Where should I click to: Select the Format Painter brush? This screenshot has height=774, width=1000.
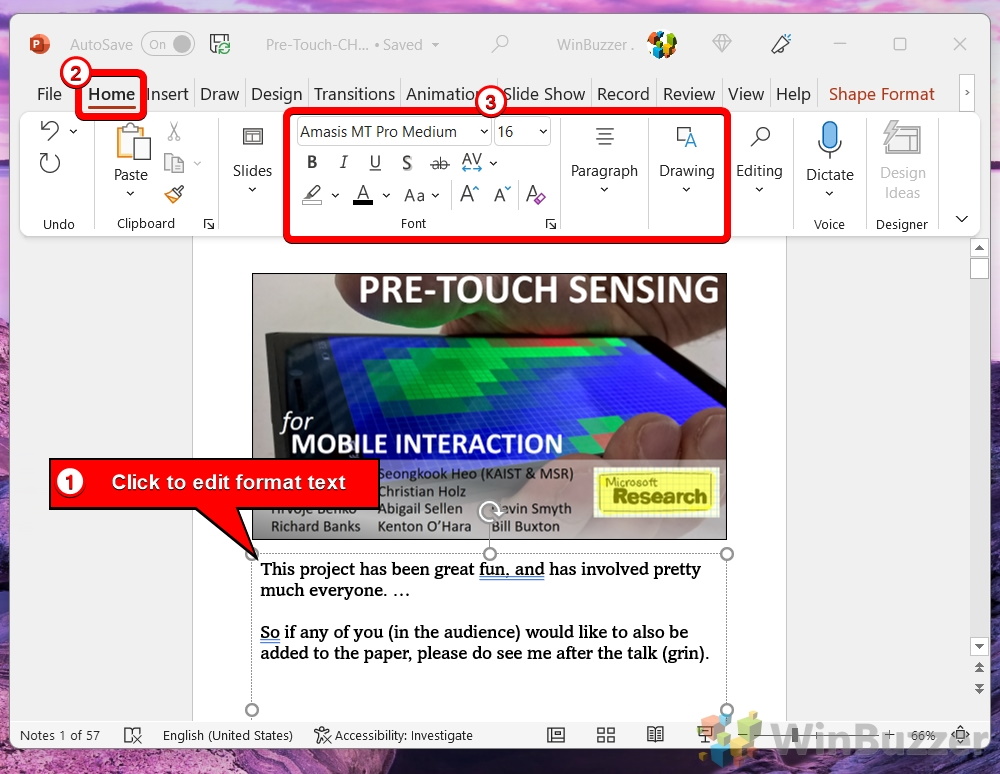click(174, 194)
